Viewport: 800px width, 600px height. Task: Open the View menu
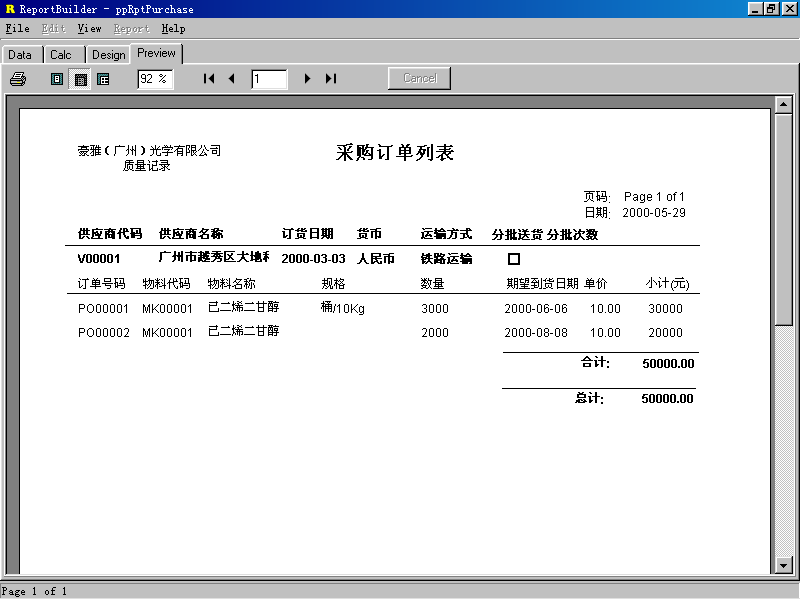[89, 29]
